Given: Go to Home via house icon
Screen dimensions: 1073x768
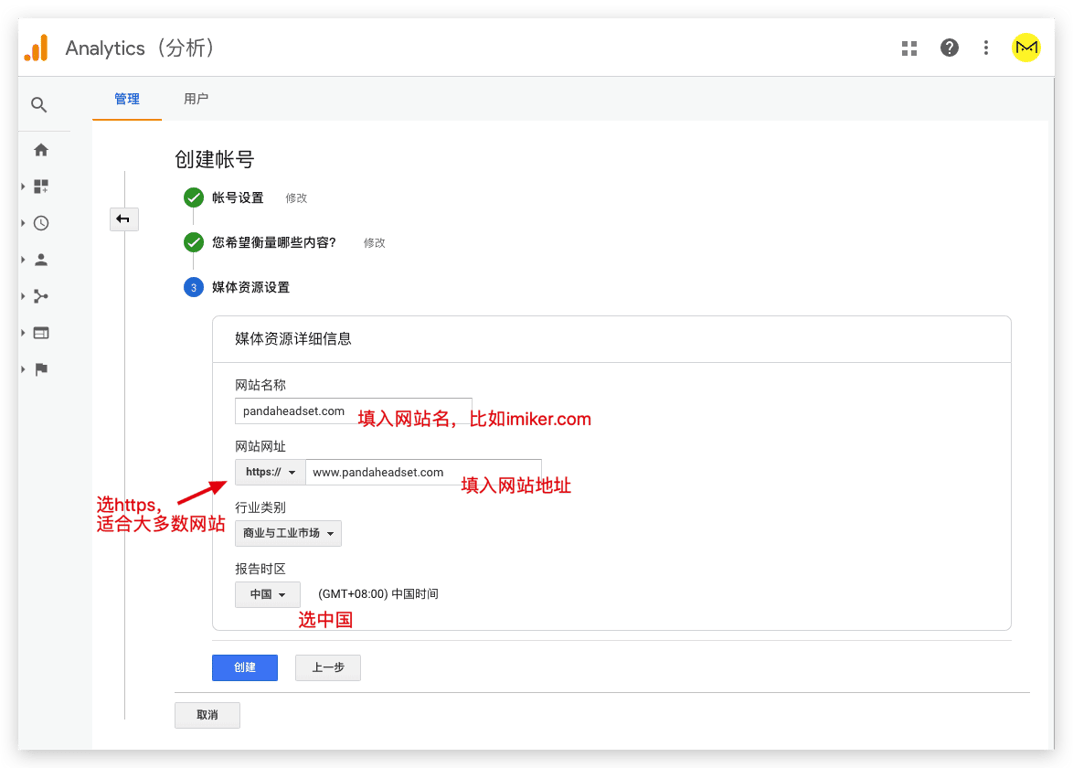Looking at the screenshot, I should pos(41,150).
